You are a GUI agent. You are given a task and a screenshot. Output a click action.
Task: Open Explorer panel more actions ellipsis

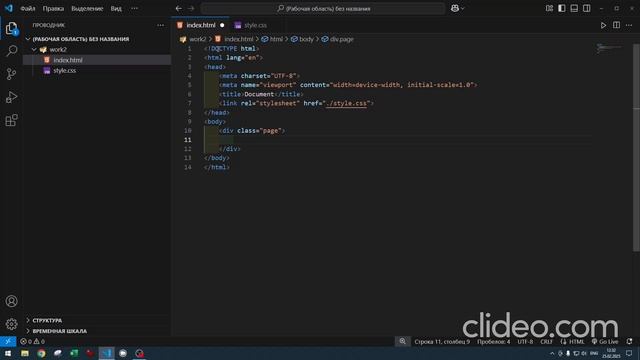[160, 25]
